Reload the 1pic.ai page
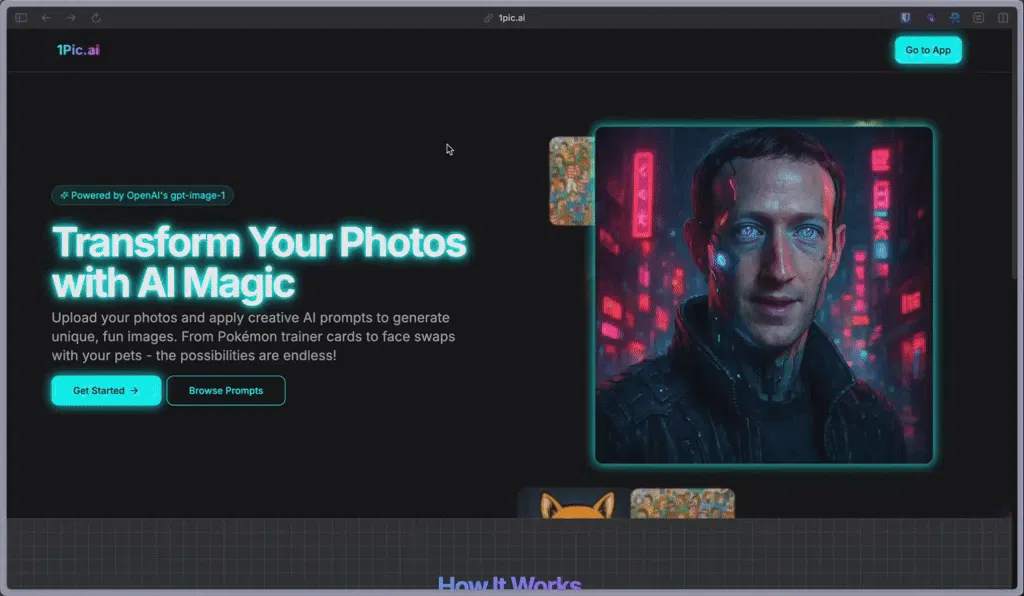This screenshot has height=596, width=1024. 96,18
